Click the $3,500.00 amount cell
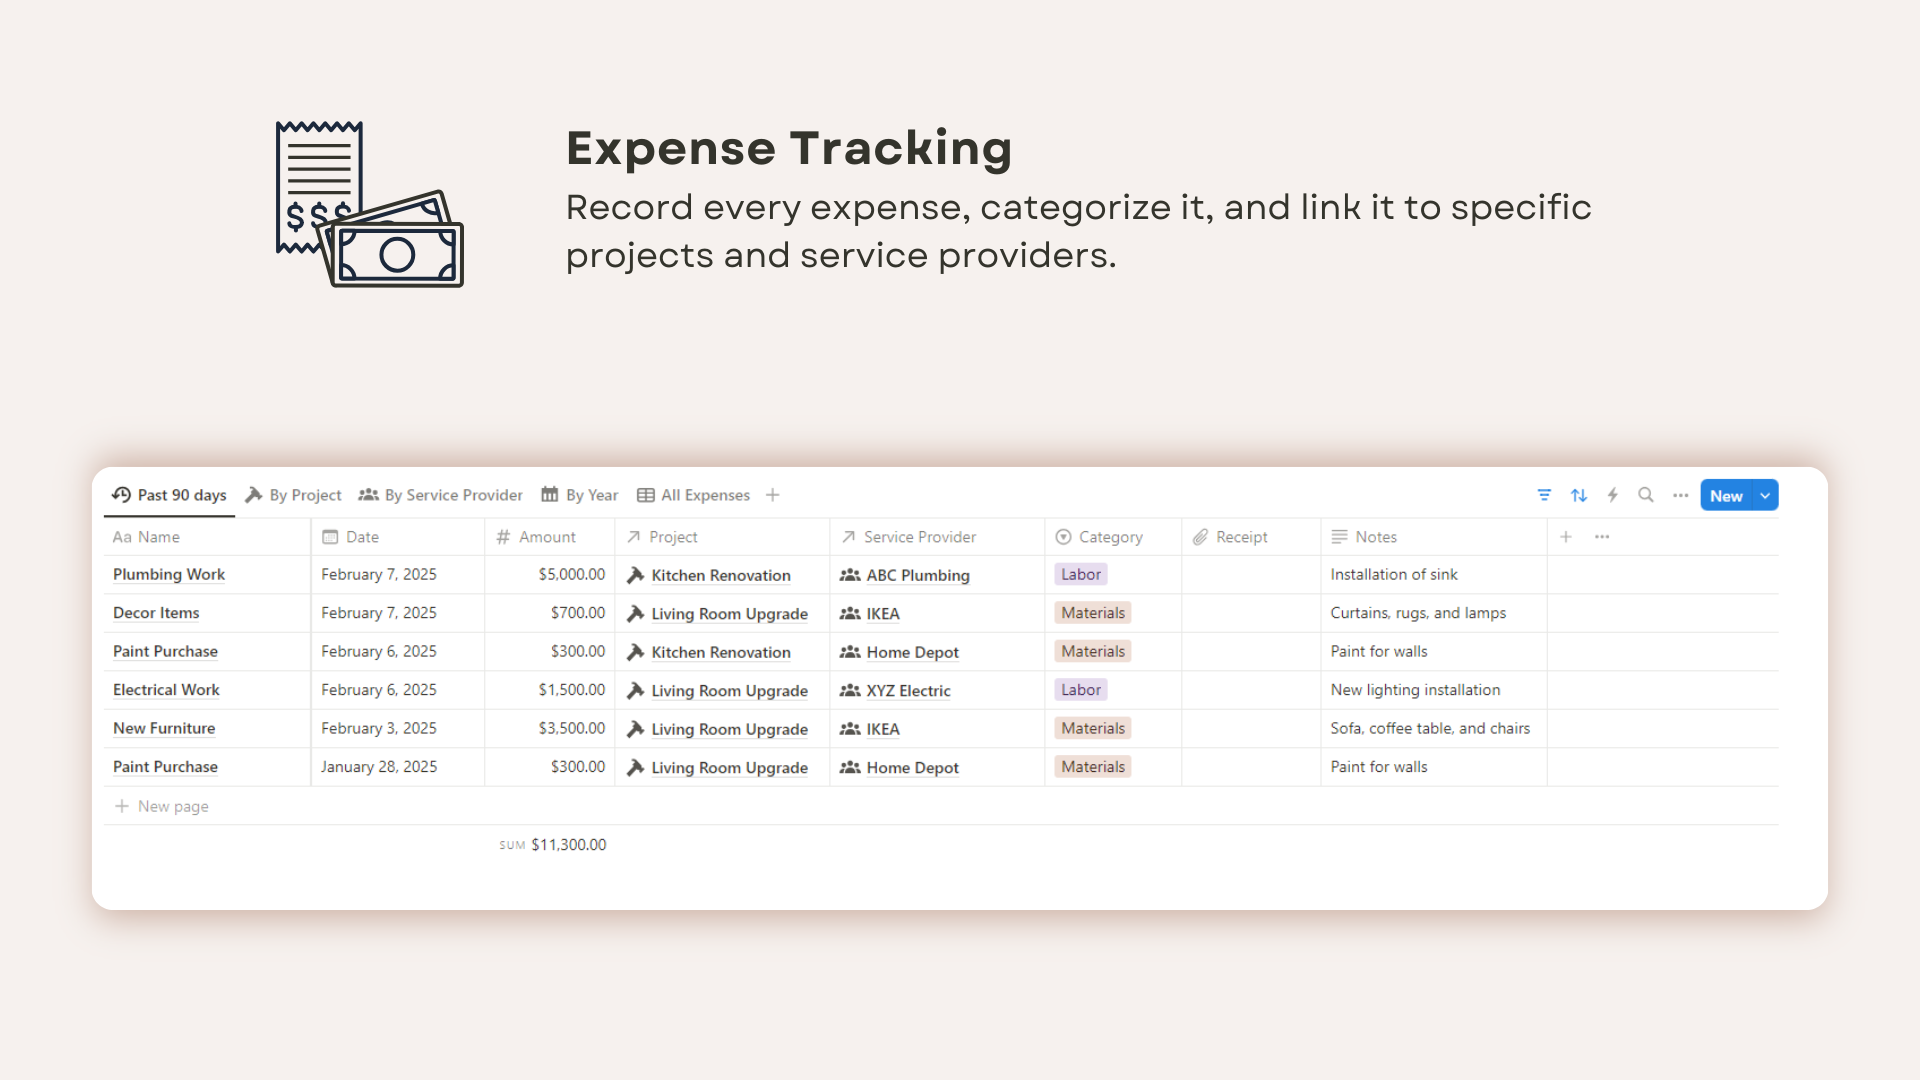This screenshot has height=1080, width=1920. coord(550,728)
